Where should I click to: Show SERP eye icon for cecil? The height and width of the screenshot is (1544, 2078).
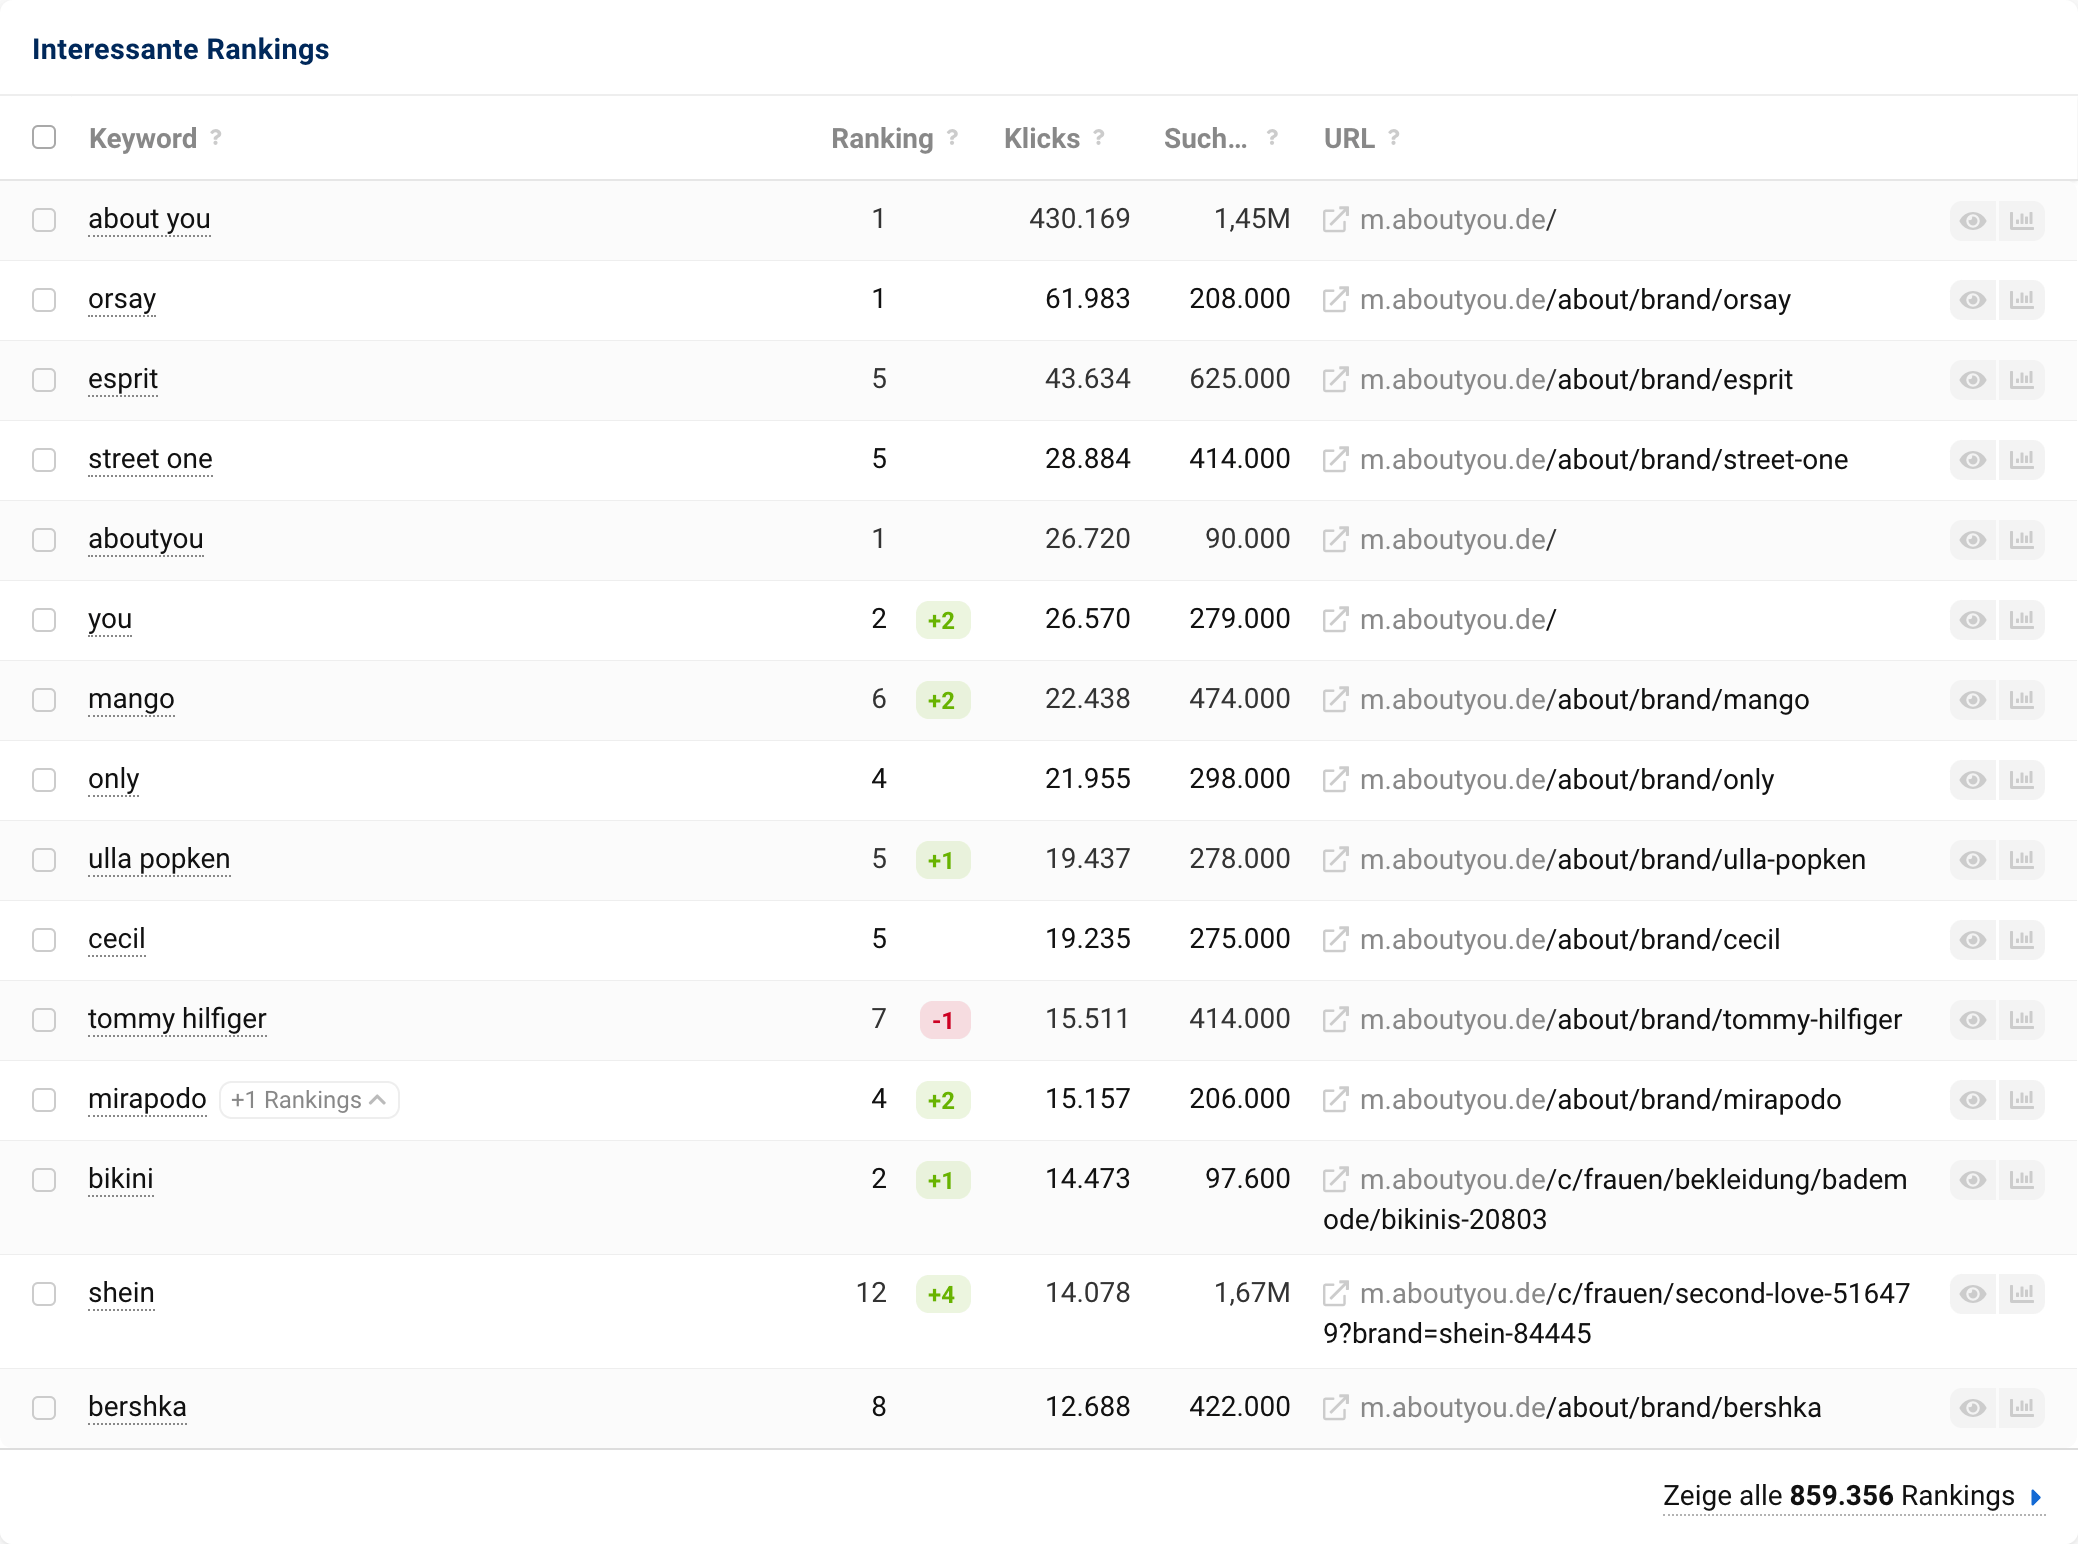1972,940
